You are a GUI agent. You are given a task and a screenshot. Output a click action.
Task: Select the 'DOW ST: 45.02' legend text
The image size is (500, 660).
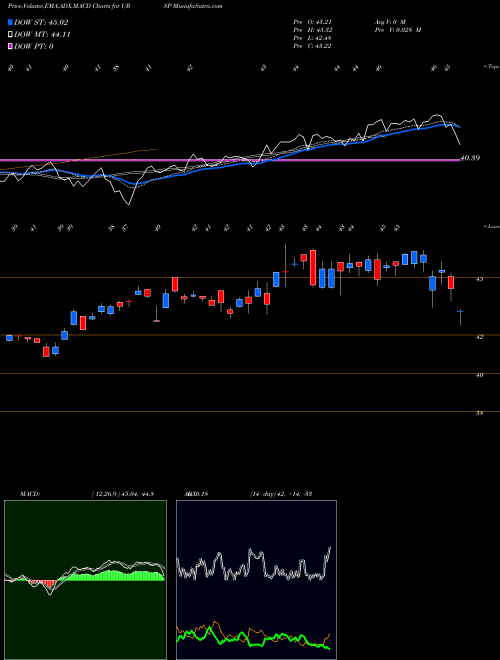pyautogui.click(x=41, y=22)
